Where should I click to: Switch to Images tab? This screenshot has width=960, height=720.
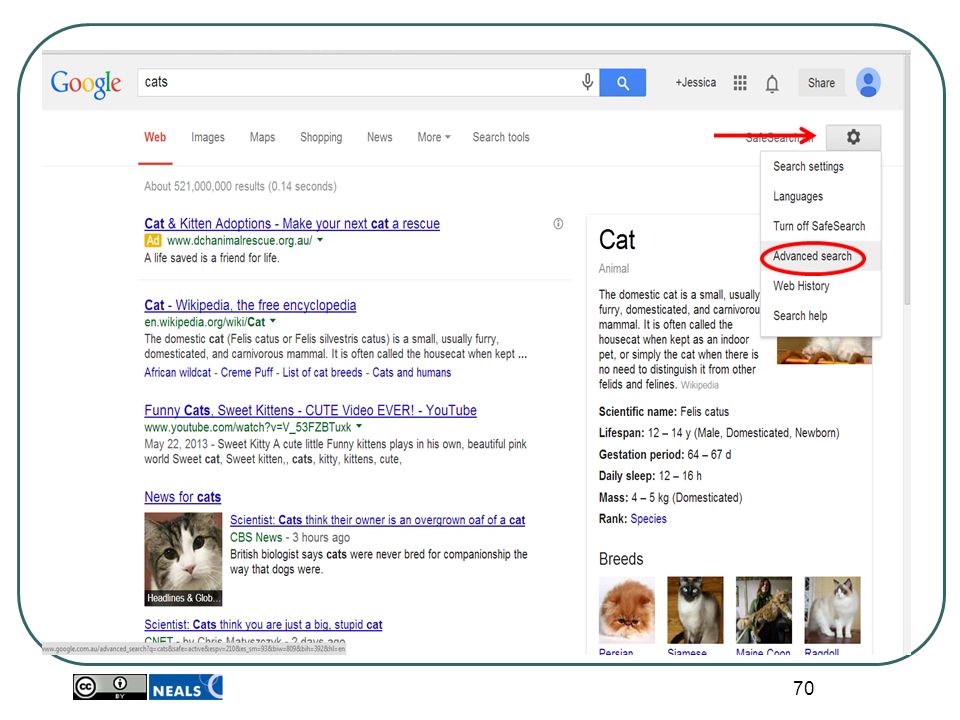pos(208,137)
